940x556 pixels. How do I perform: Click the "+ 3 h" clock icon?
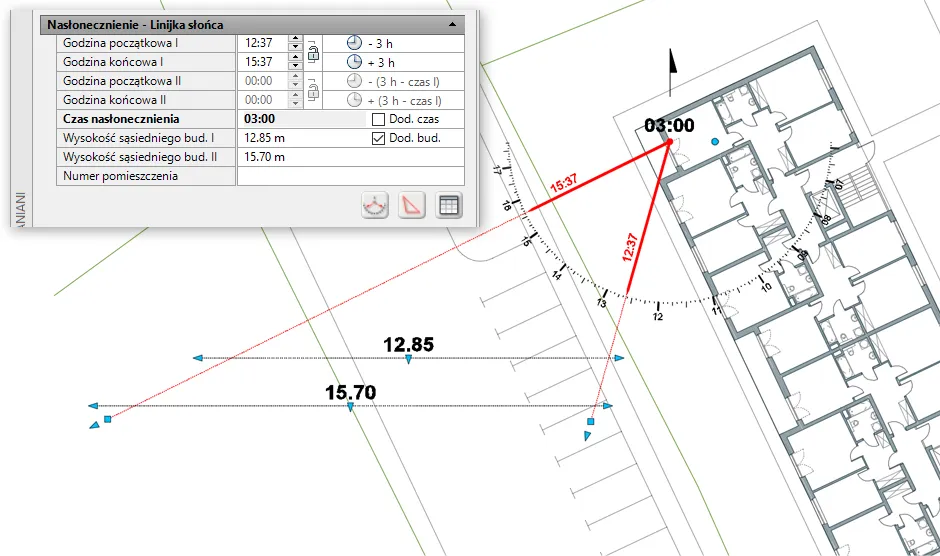[x=354, y=62]
